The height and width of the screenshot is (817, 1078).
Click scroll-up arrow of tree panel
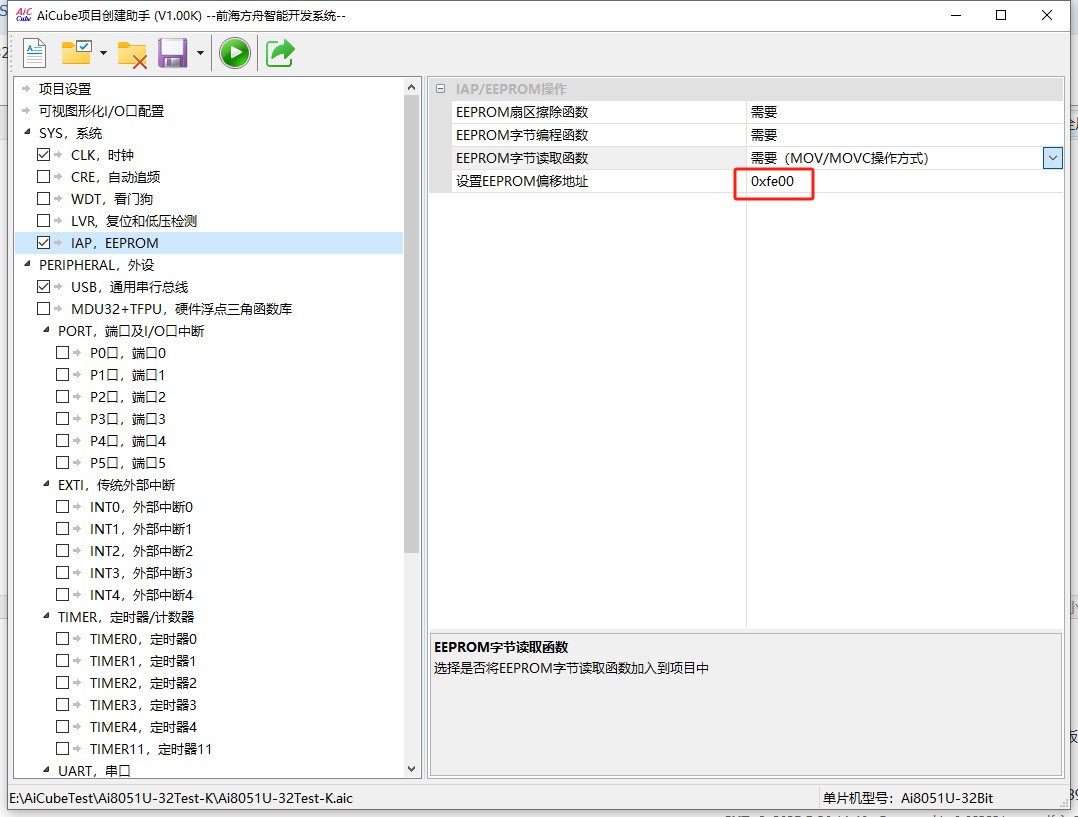[411, 87]
